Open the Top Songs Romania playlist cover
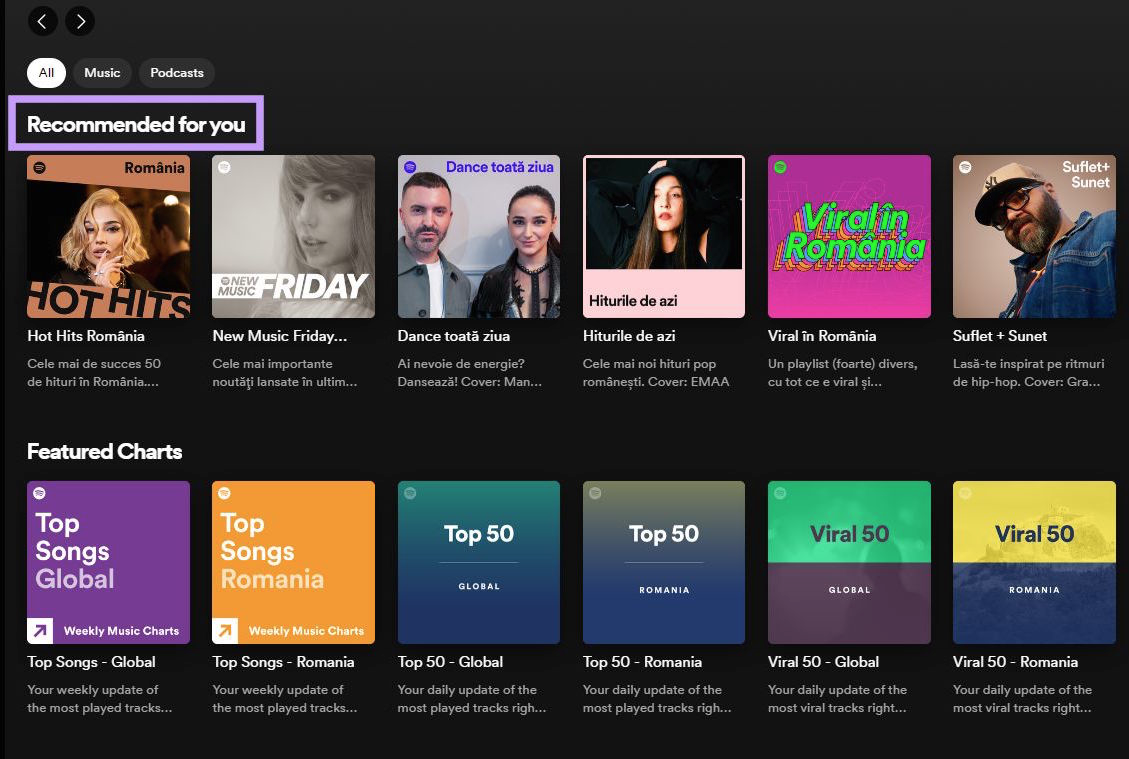 pos(293,562)
